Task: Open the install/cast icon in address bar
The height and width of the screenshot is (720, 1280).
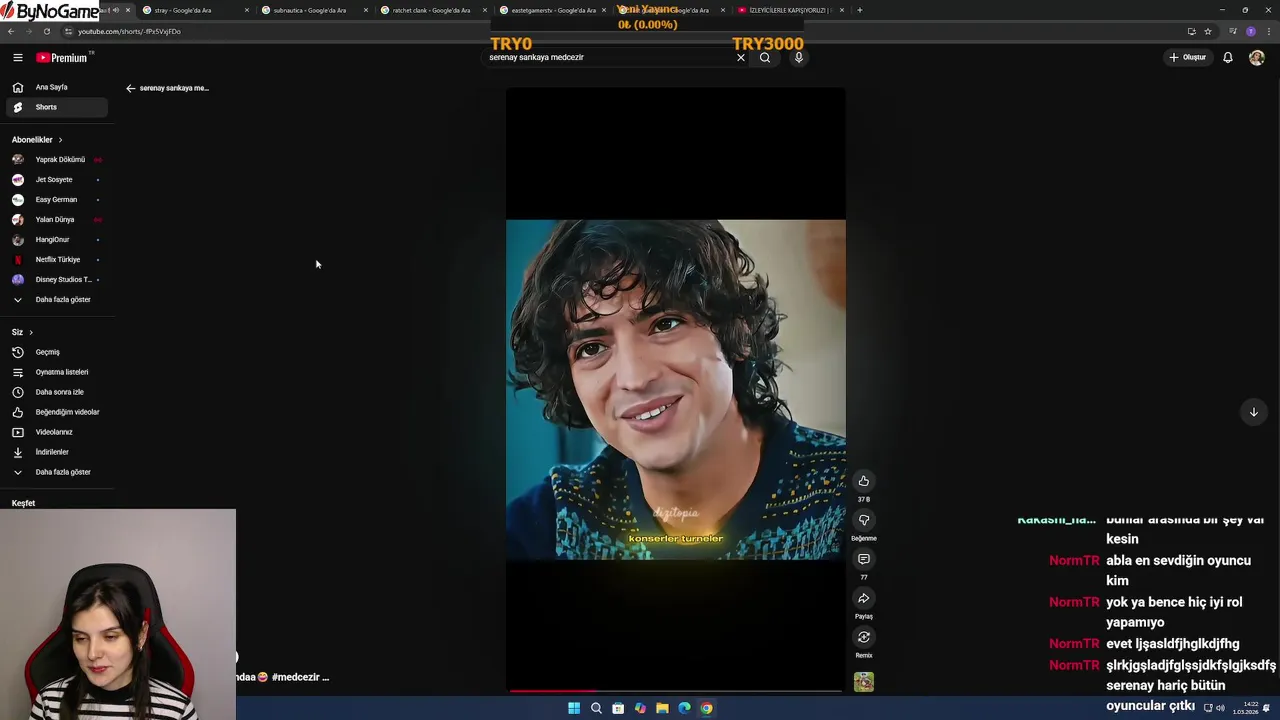Action: click(x=1191, y=31)
